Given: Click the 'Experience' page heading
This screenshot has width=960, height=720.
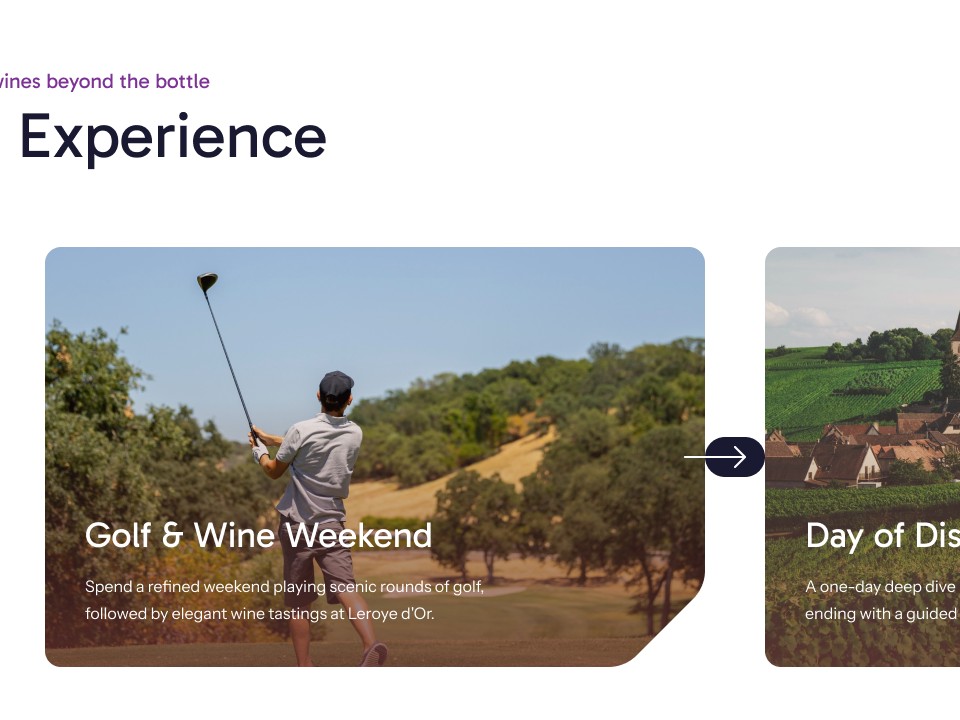Looking at the screenshot, I should click(x=174, y=136).
